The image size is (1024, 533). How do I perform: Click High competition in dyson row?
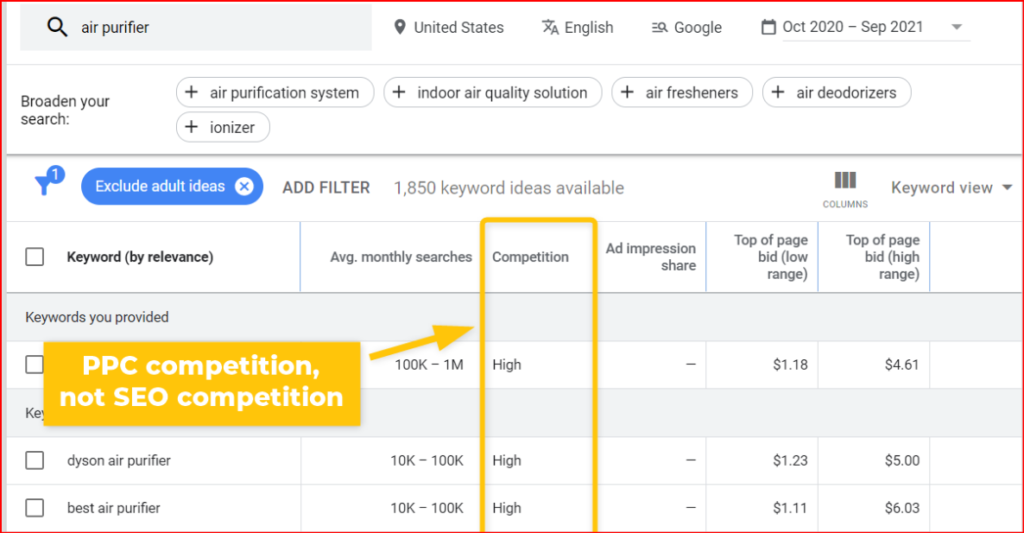(x=507, y=460)
